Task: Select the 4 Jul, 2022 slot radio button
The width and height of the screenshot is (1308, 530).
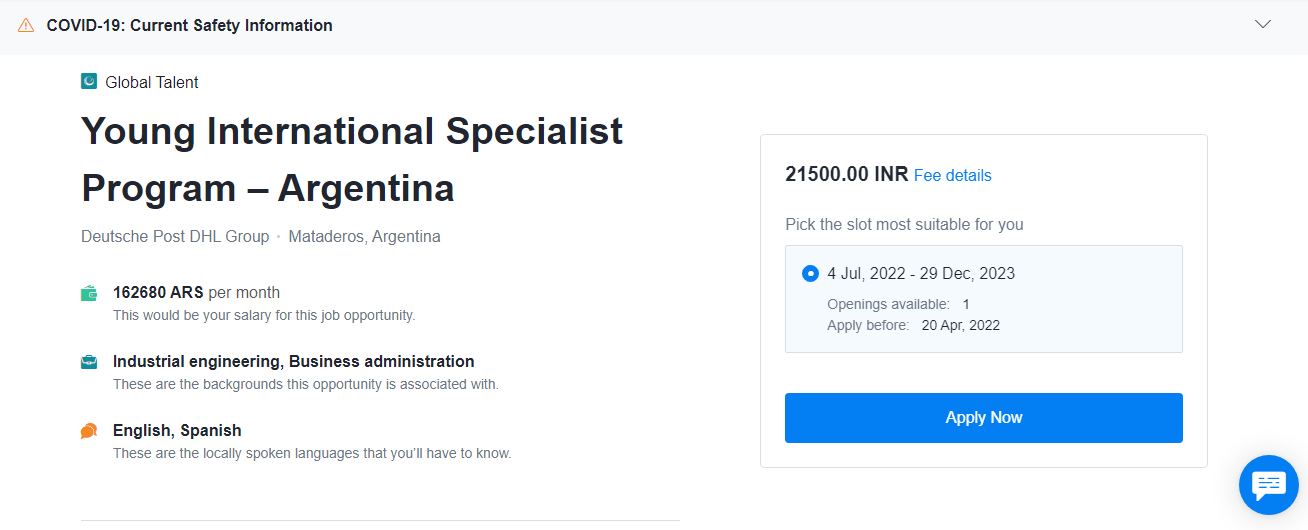Action: click(810, 273)
